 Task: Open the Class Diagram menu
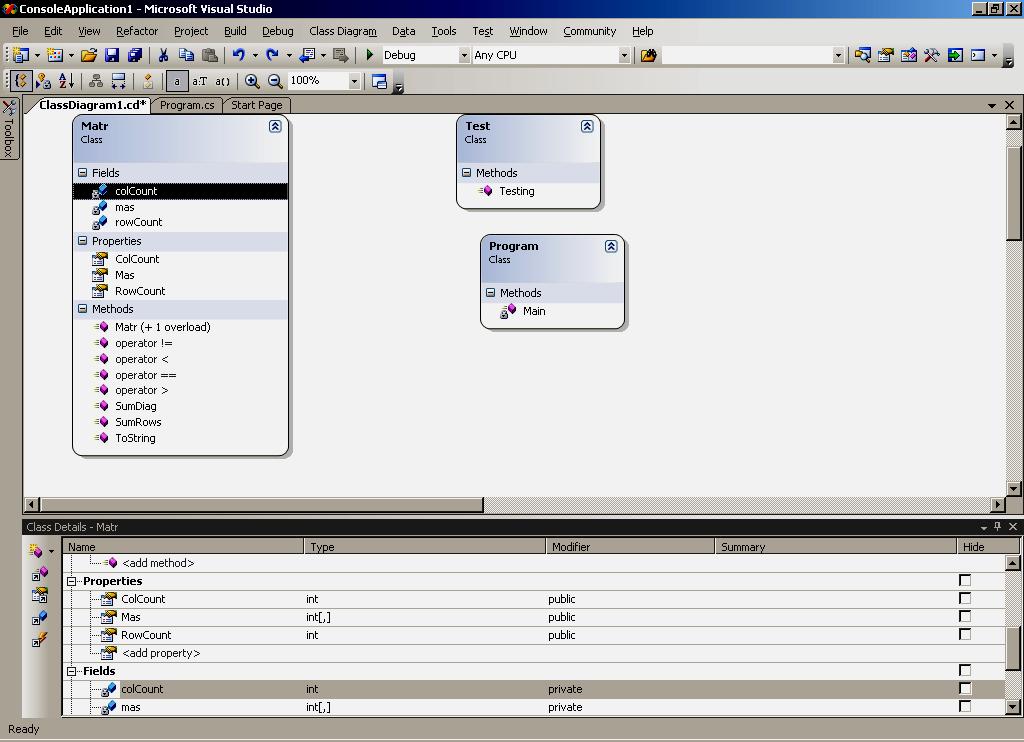pyautogui.click(x=343, y=31)
